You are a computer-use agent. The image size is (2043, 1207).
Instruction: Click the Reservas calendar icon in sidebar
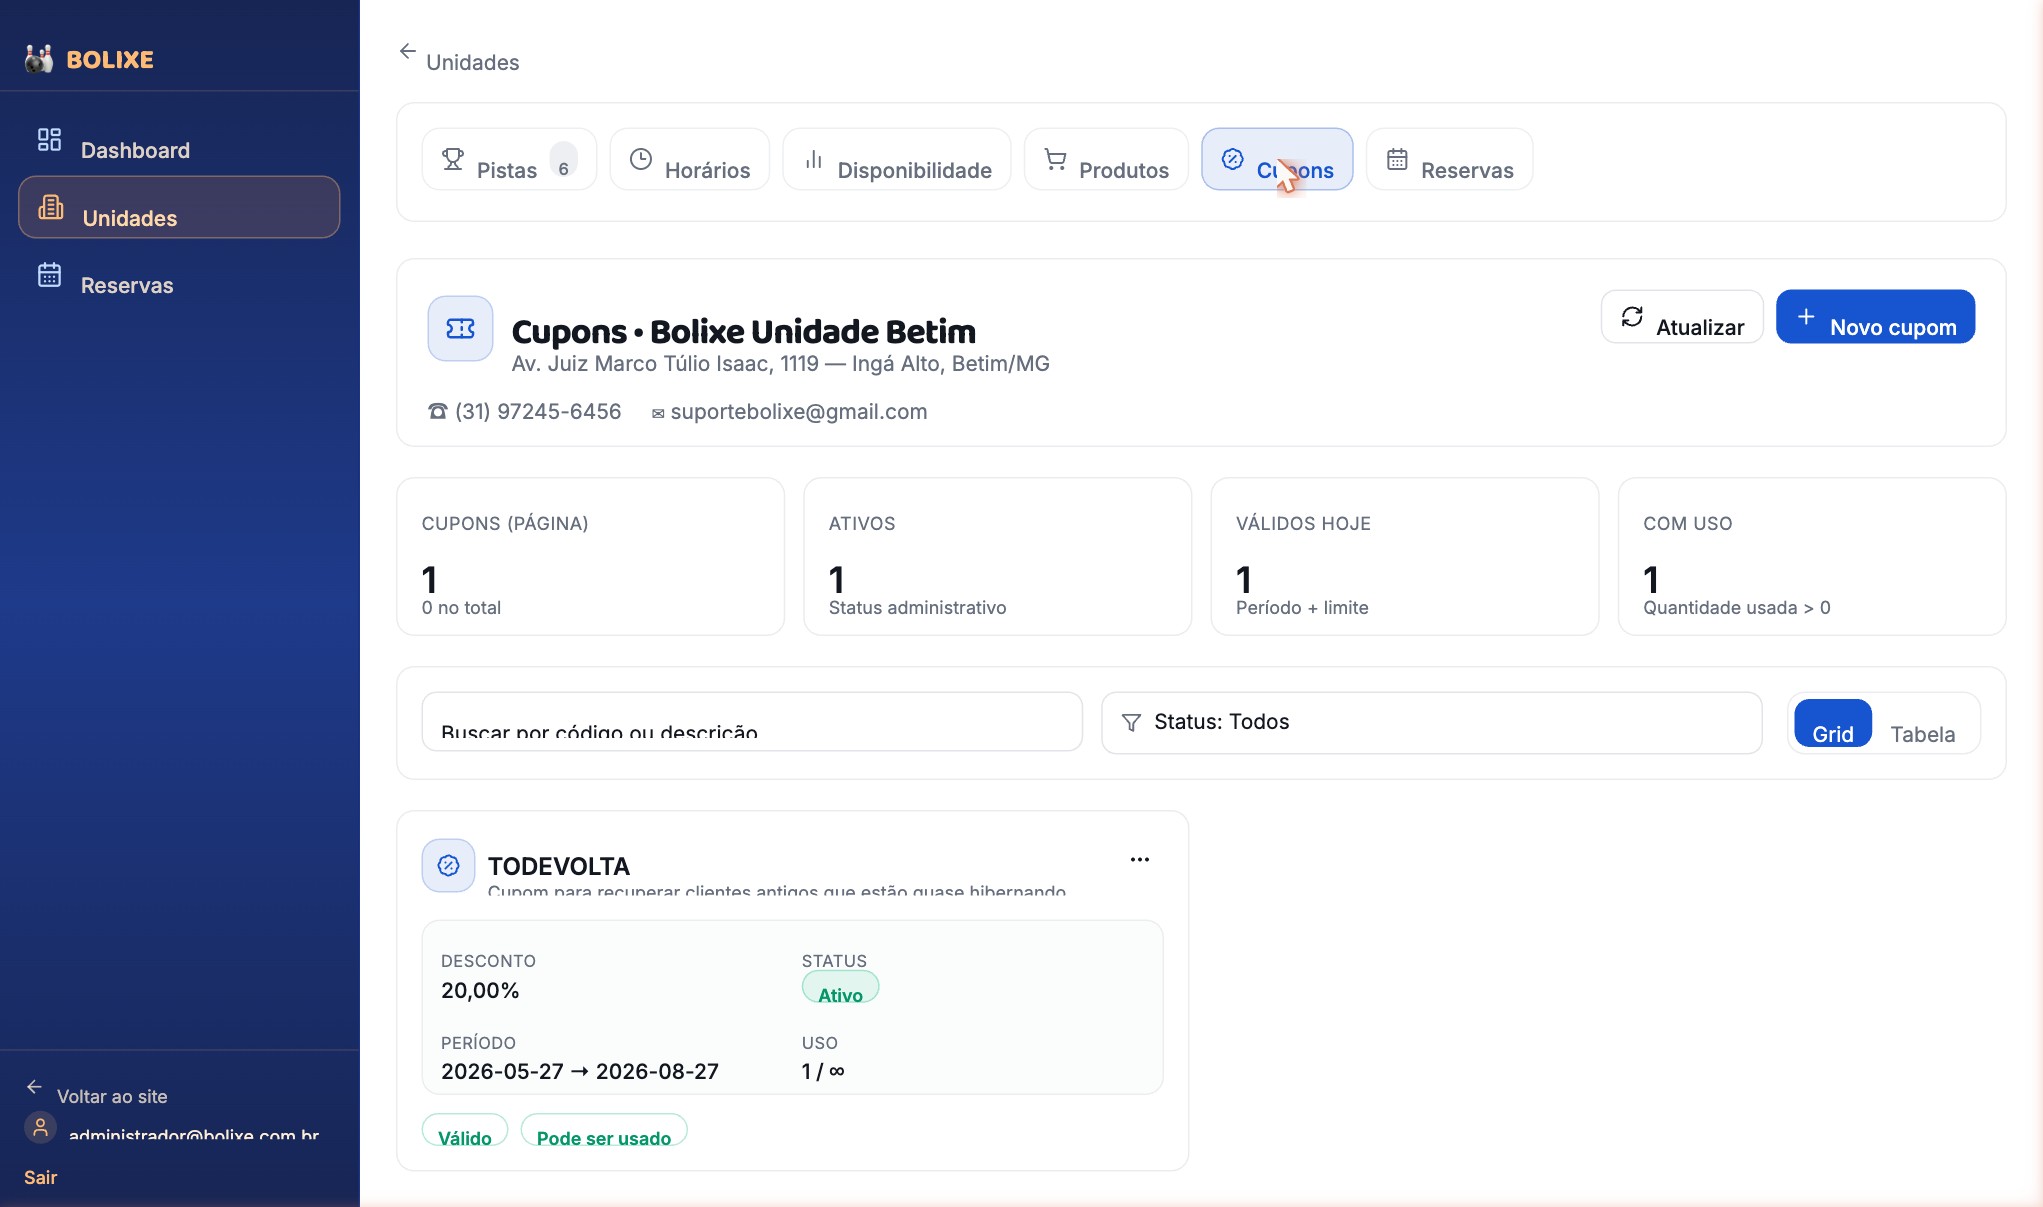click(x=49, y=274)
